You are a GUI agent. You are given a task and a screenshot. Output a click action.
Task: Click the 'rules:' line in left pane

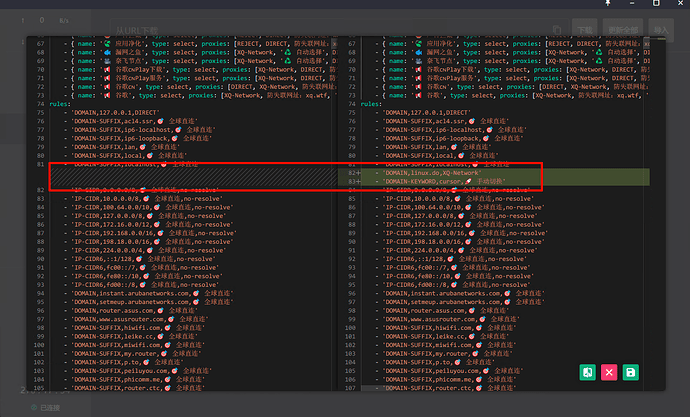pyautogui.click(x=60, y=104)
